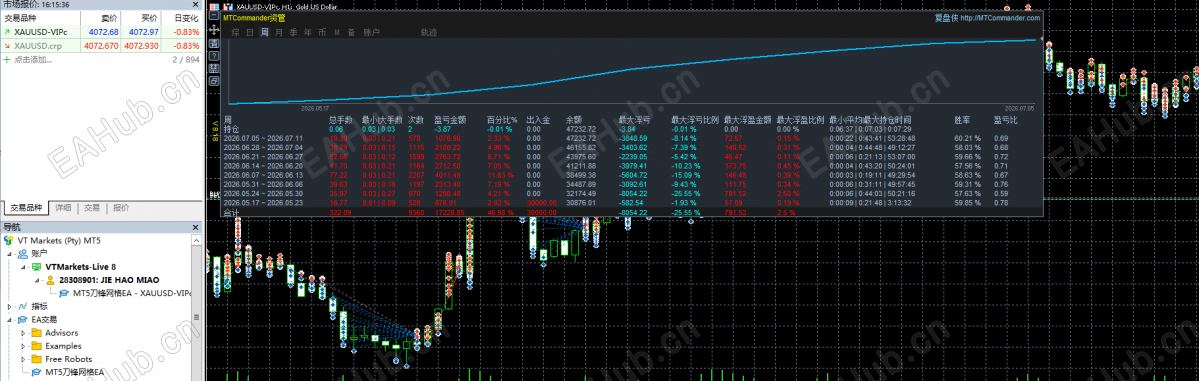Viewport: 1199px width, 381px height.
Task: Collapse the 账户 accounts tree node
Action: coord(9,253)
